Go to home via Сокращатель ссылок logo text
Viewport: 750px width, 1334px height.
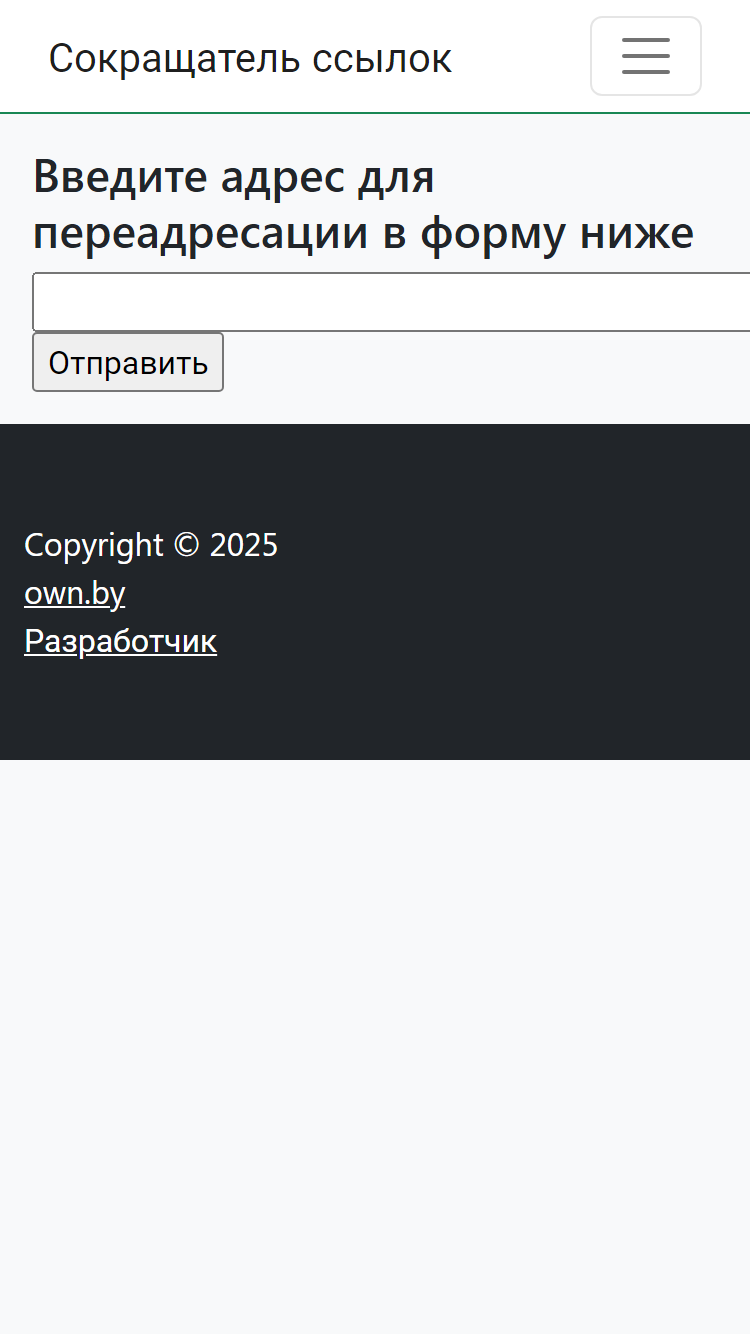pos(250,59)
